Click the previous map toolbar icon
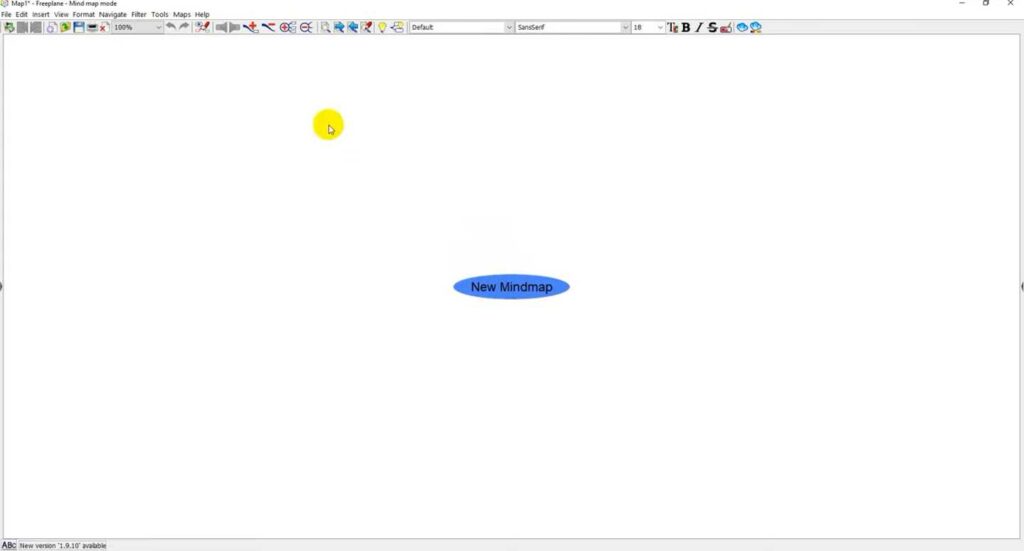1024x551 pixels. [22, 27]
